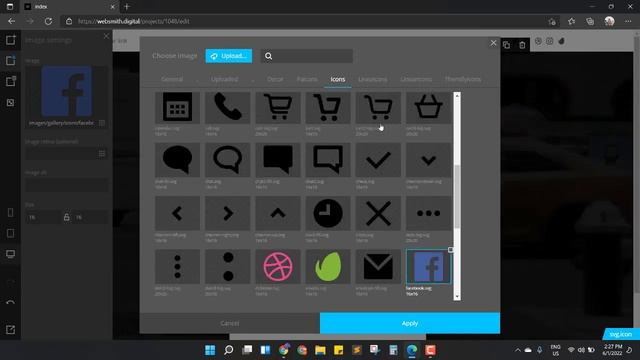Click the Facebook image preview in Image settings

(67, 92)
